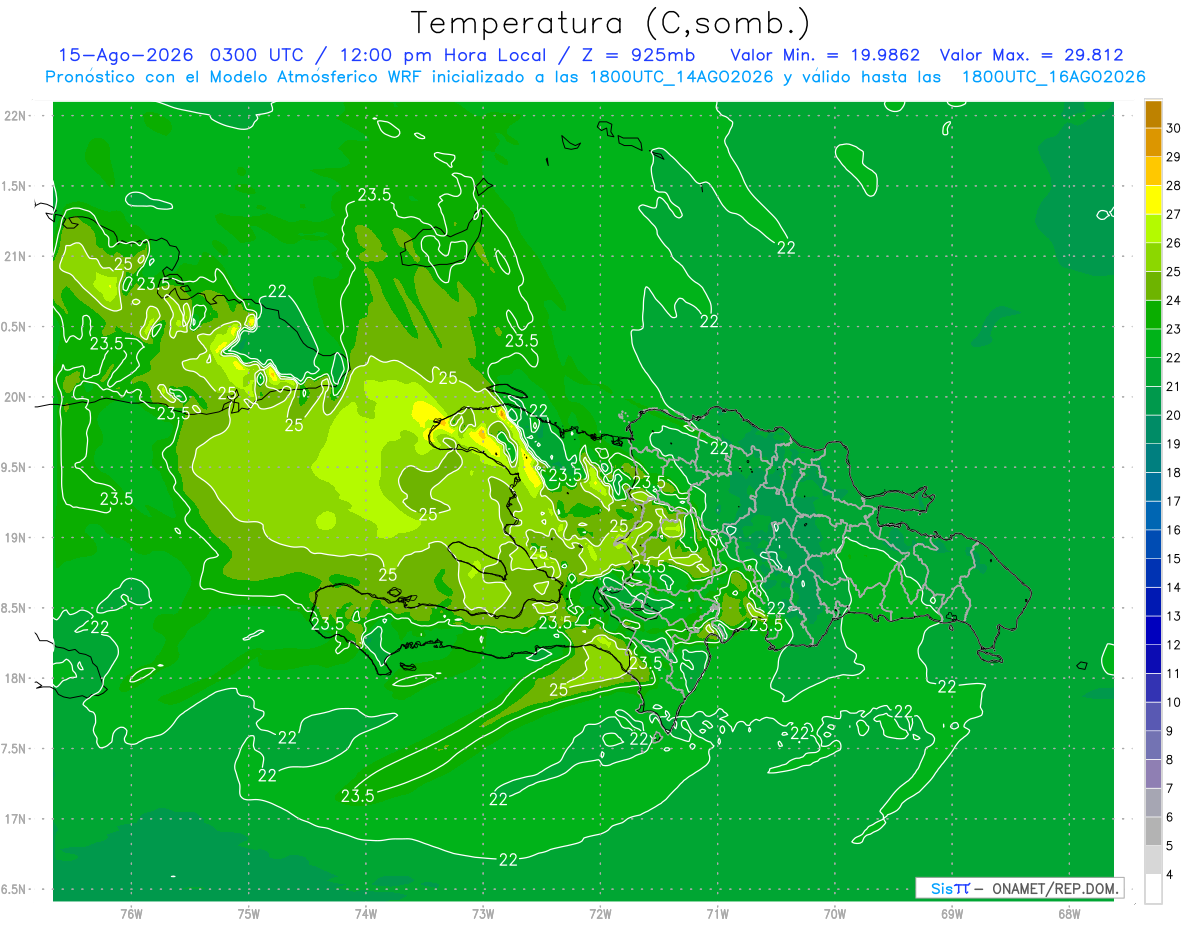Viewport: 1200px width, 927px height.
Task: Click longitude axis label "72W"
Action: click(600, 914)
